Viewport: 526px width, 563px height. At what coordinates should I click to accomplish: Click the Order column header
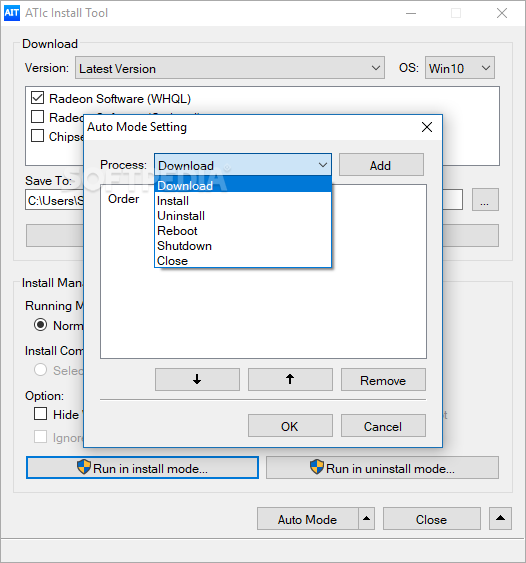pos(123,199)
